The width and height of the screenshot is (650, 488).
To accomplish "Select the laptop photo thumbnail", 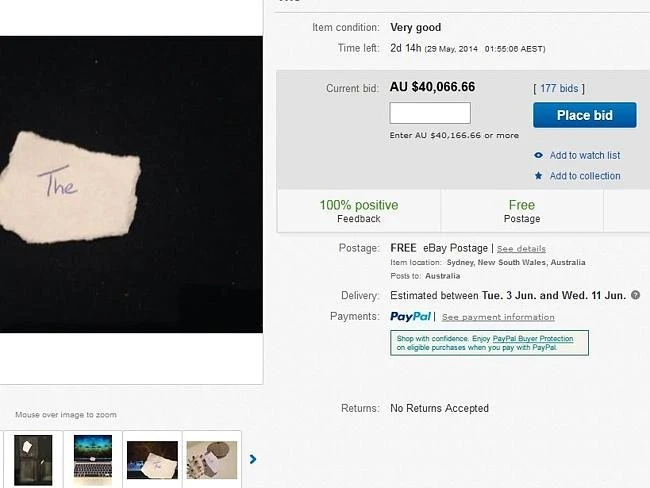I will (x=93, y=459).
